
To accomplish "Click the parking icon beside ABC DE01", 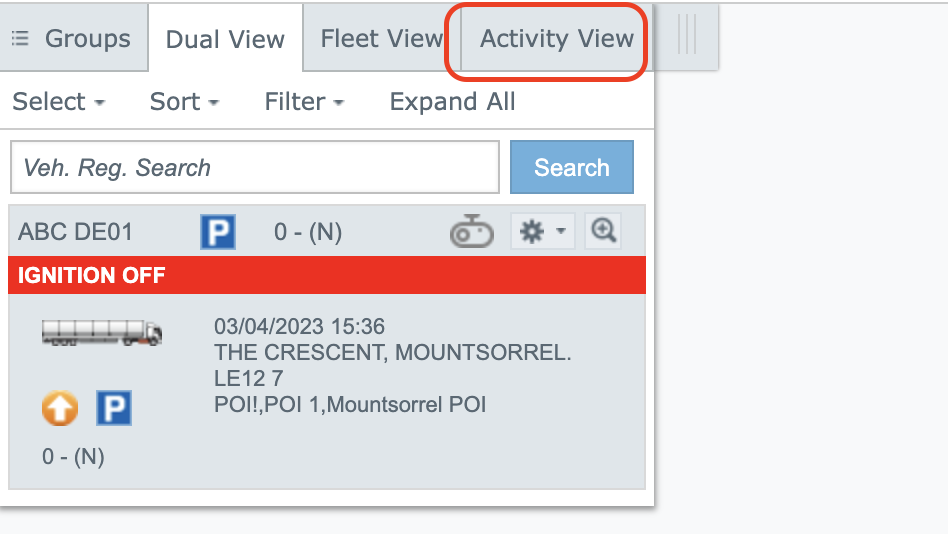I will [x=218, y=232].
